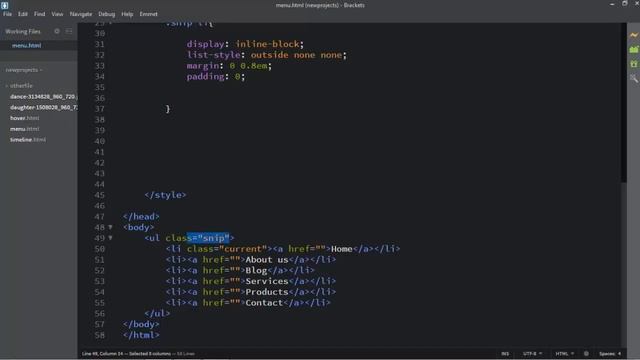Image resolution: width=640 pixels, height=360 pixels.
Task: Open the newprojects project dropdown
Action: point(24,70)
